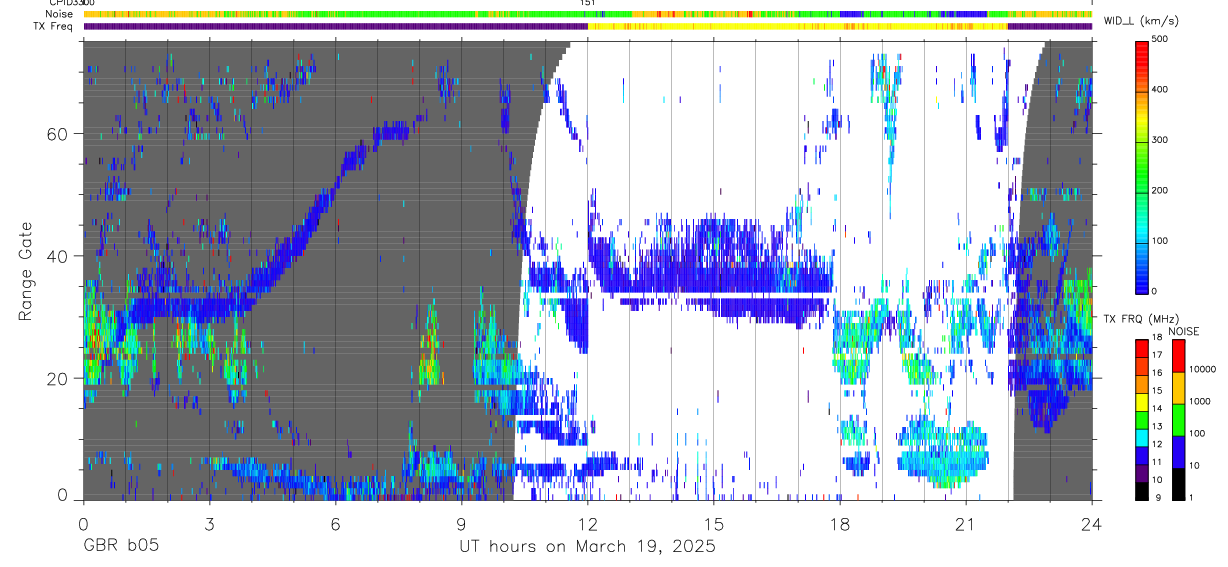Click the 'GBR b05' radar beam label
This screenshot has width=1228, height=567.
(120, 547)
